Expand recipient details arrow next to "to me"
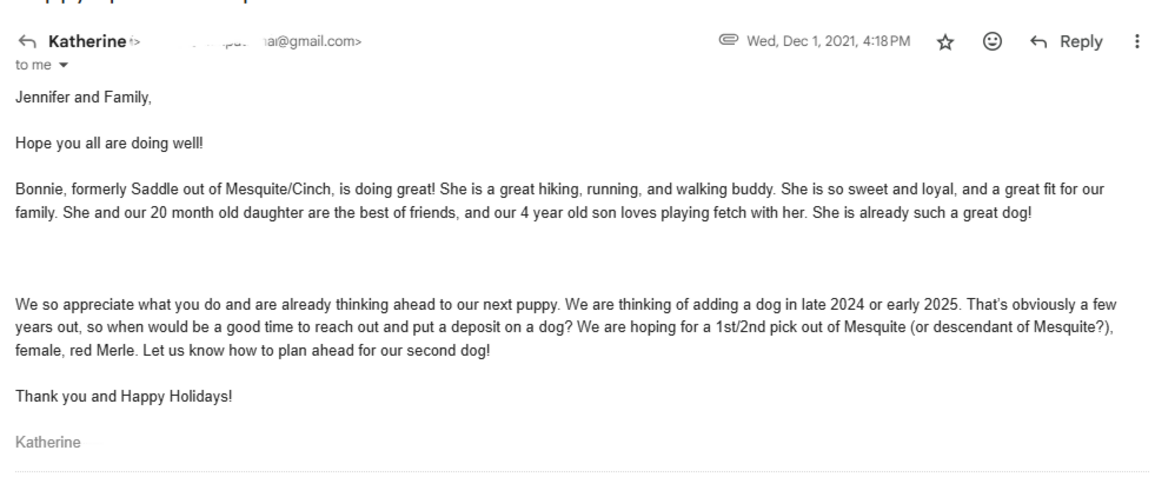This screenshot has width=1155, height=477. (63, 65)
